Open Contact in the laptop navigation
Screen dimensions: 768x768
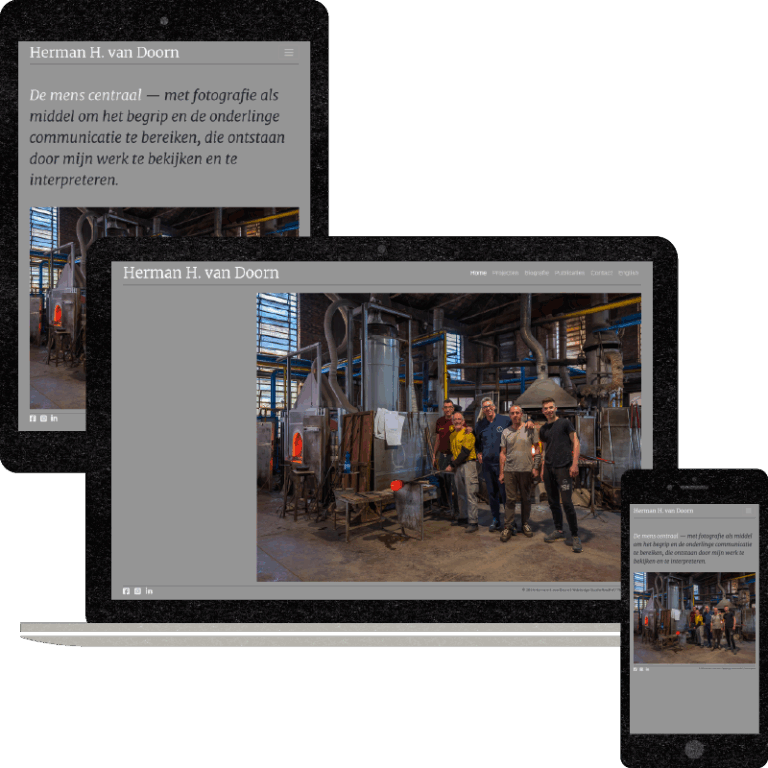(x=601, y=273)
